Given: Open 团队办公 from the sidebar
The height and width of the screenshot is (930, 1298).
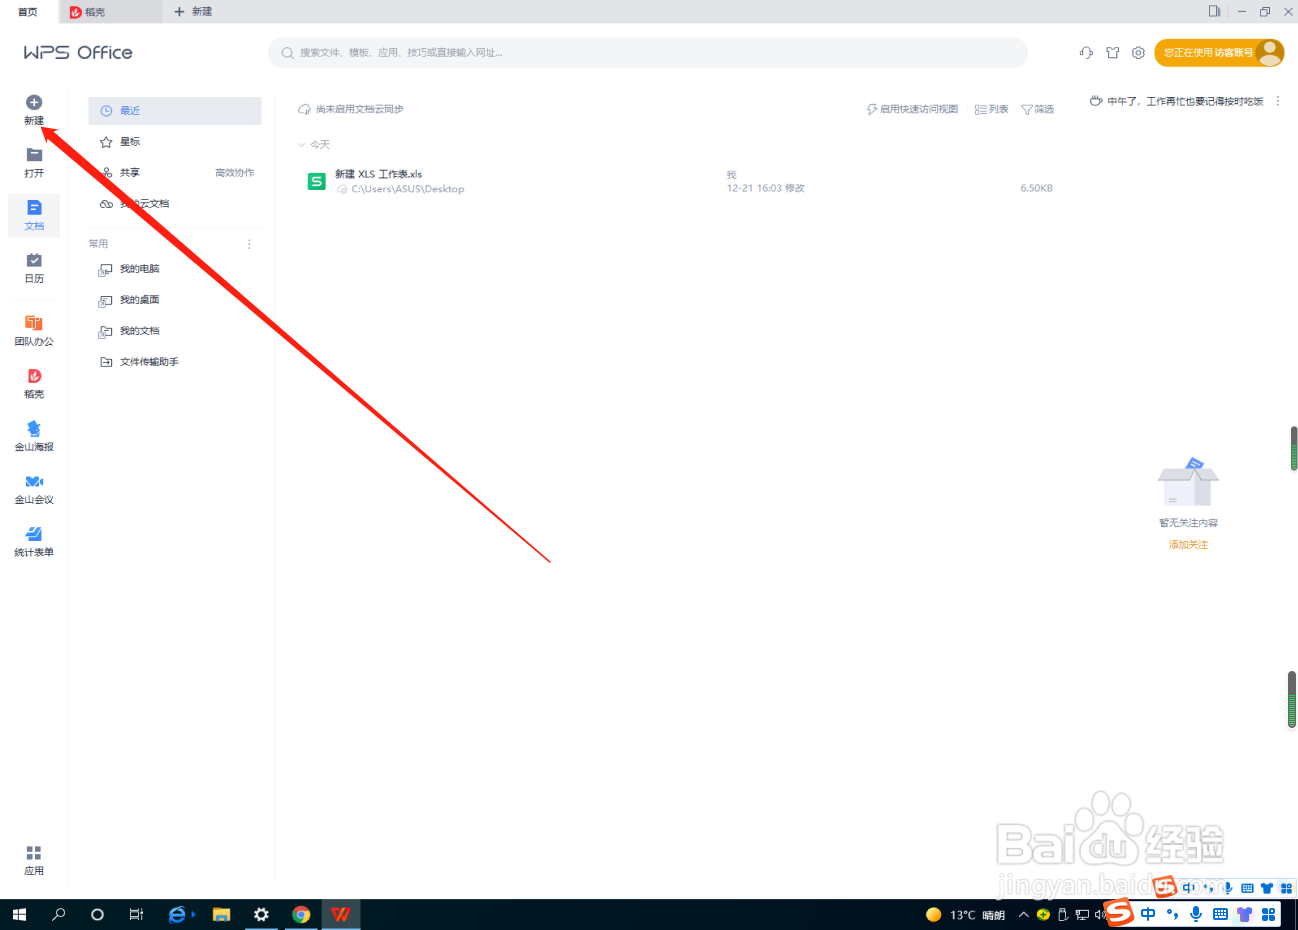Looking at the screenshot, I should coord(33,330).
